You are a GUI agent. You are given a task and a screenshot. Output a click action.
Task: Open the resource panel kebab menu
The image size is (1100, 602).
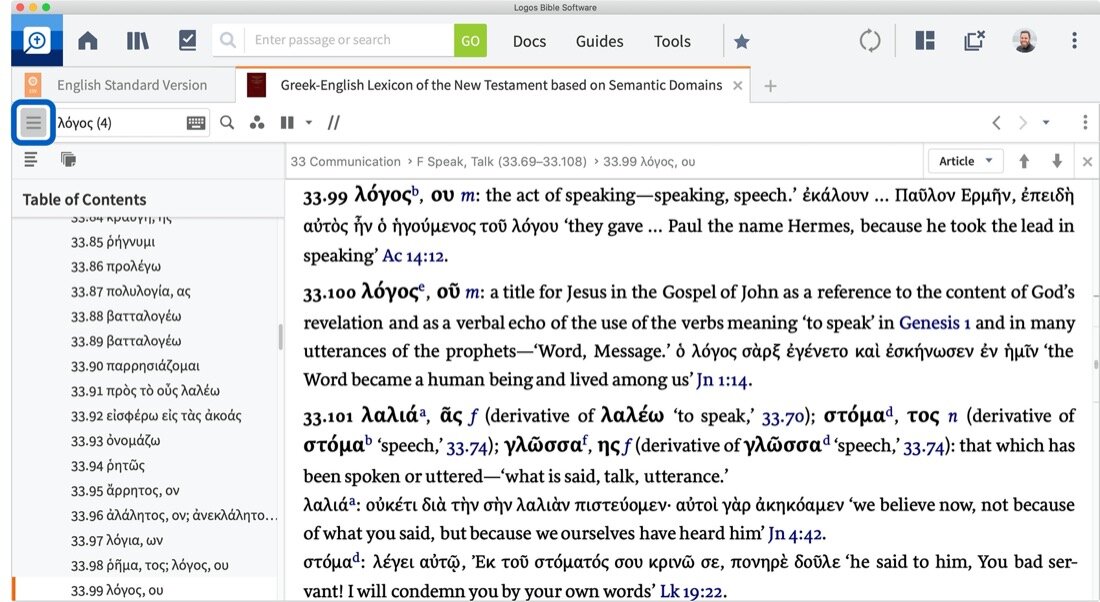pos(1085,123)
